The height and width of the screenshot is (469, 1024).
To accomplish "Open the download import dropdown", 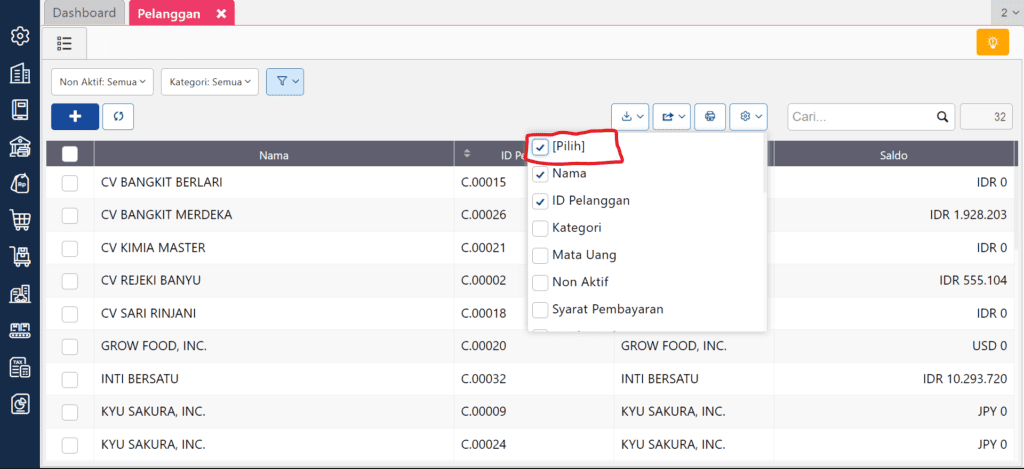I will (631, 116).
